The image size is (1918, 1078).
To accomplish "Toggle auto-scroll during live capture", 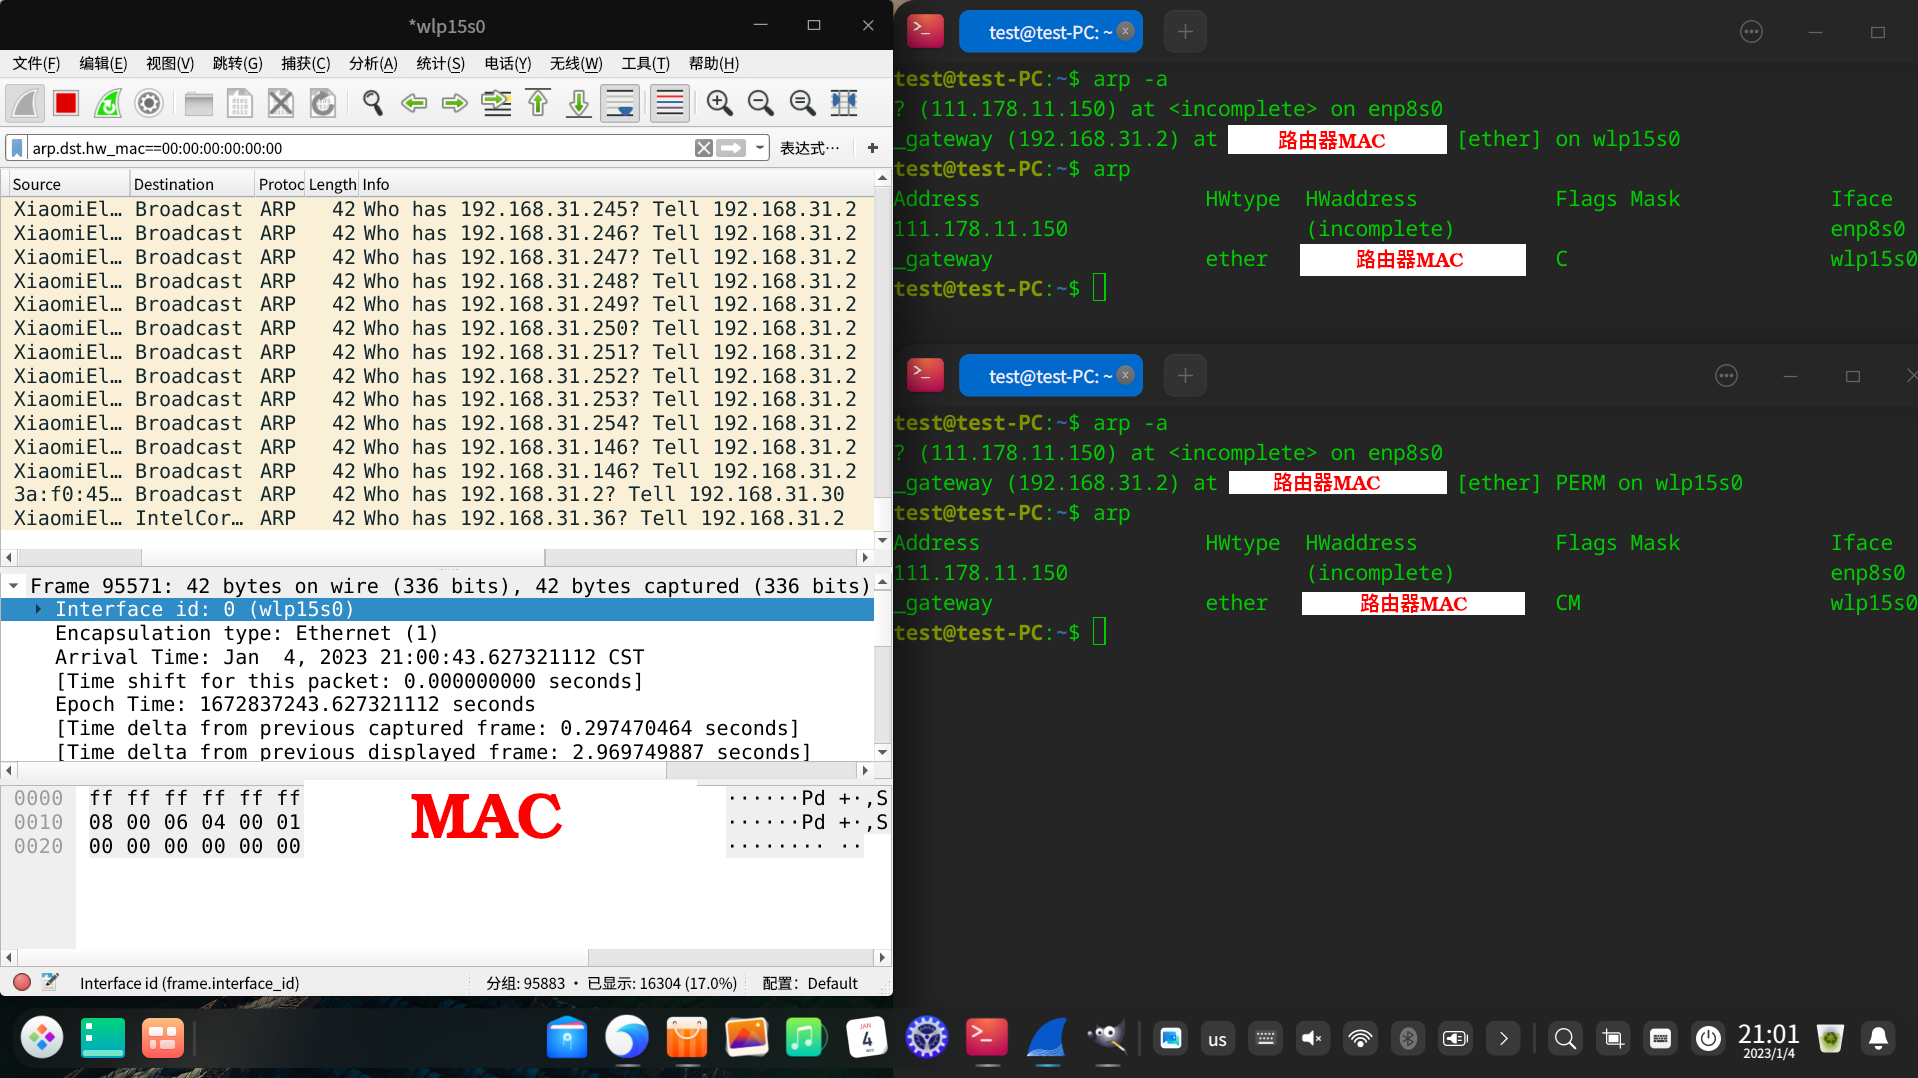I will pyautogui.click(x=620, y=103).
